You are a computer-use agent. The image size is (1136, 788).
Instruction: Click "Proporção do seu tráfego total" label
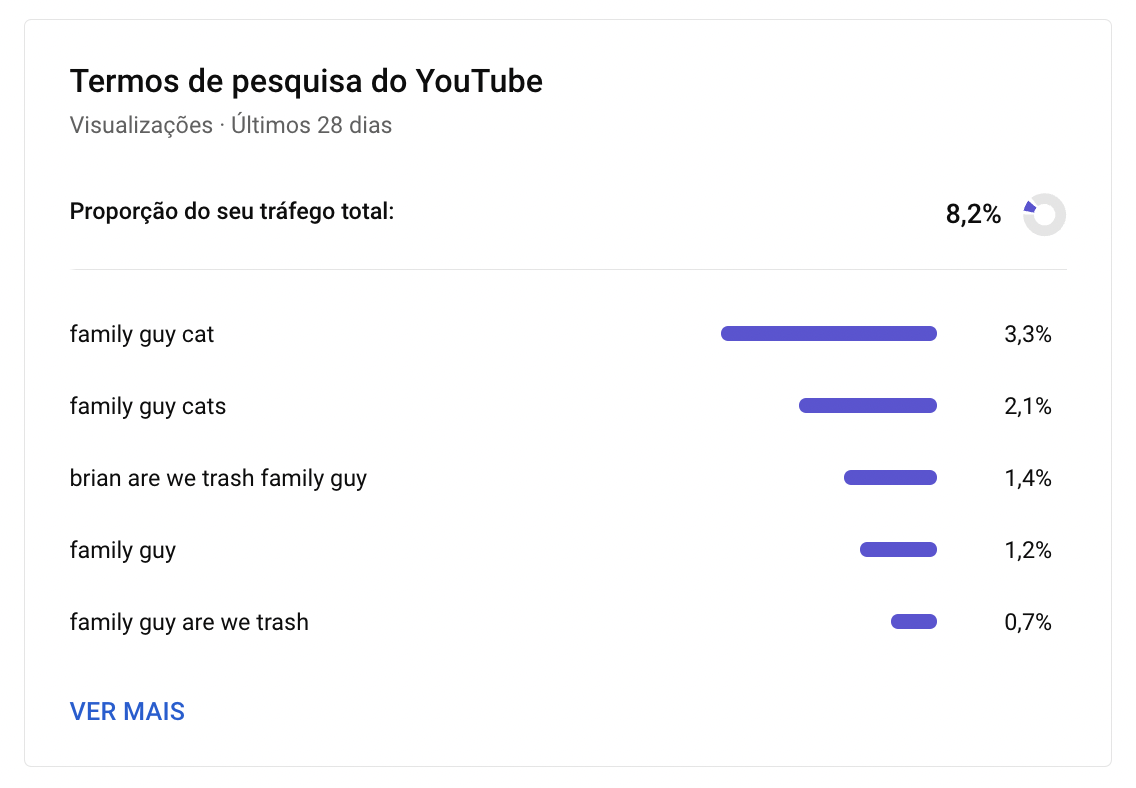232,212
